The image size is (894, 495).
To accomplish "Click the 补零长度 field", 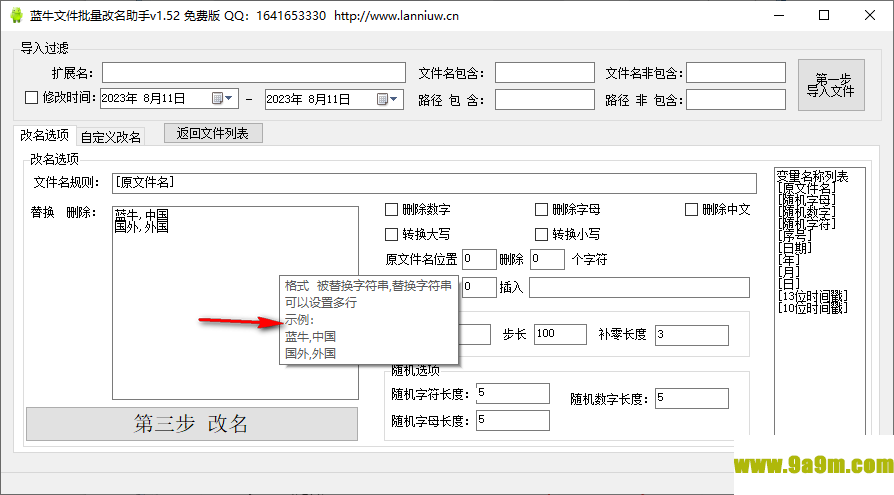I will pos(692,335).
